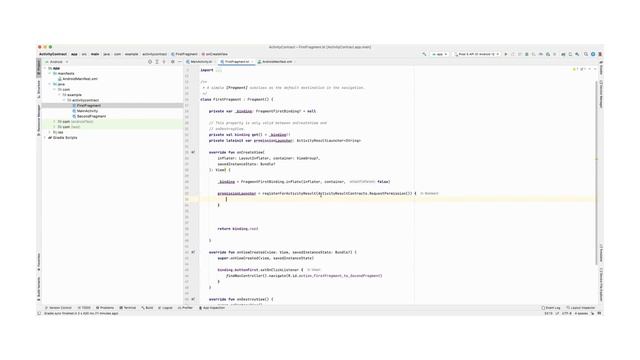Screen dimensions: 640x360
Task: Open Project panel gear options
Action: (173, 62)
